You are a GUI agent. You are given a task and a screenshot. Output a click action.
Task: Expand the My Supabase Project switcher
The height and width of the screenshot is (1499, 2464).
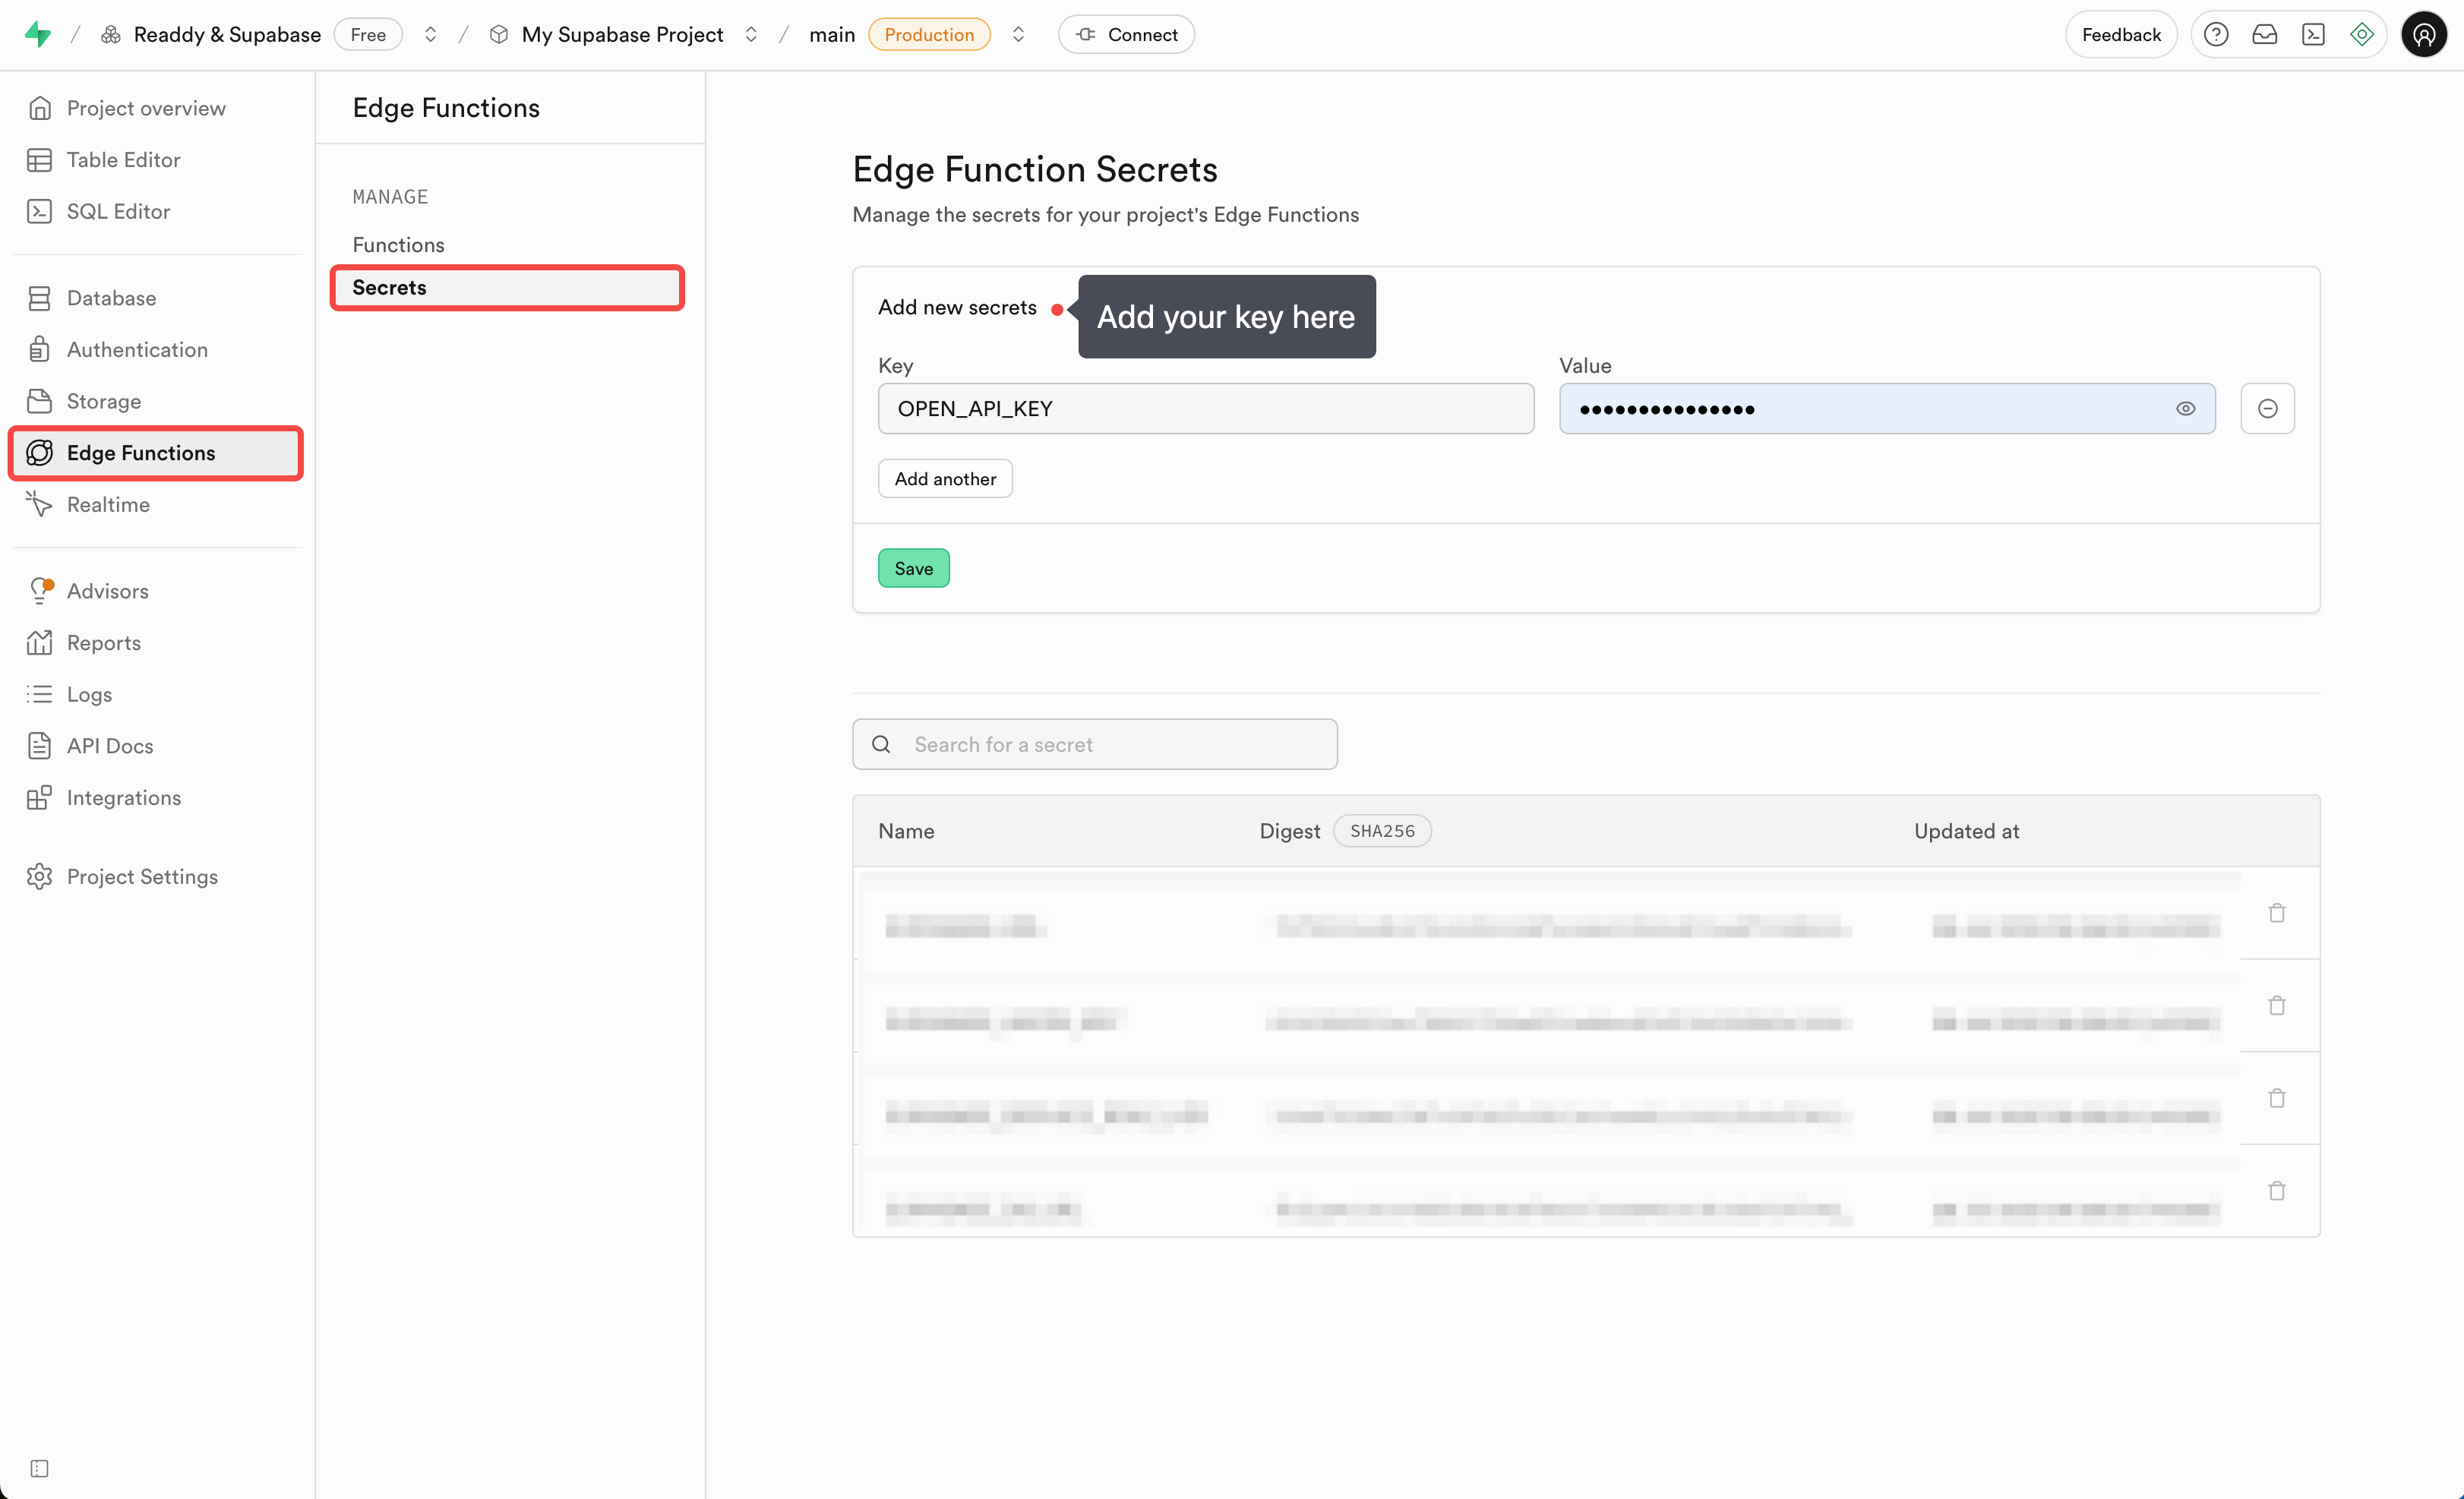(x=751, y=34)
